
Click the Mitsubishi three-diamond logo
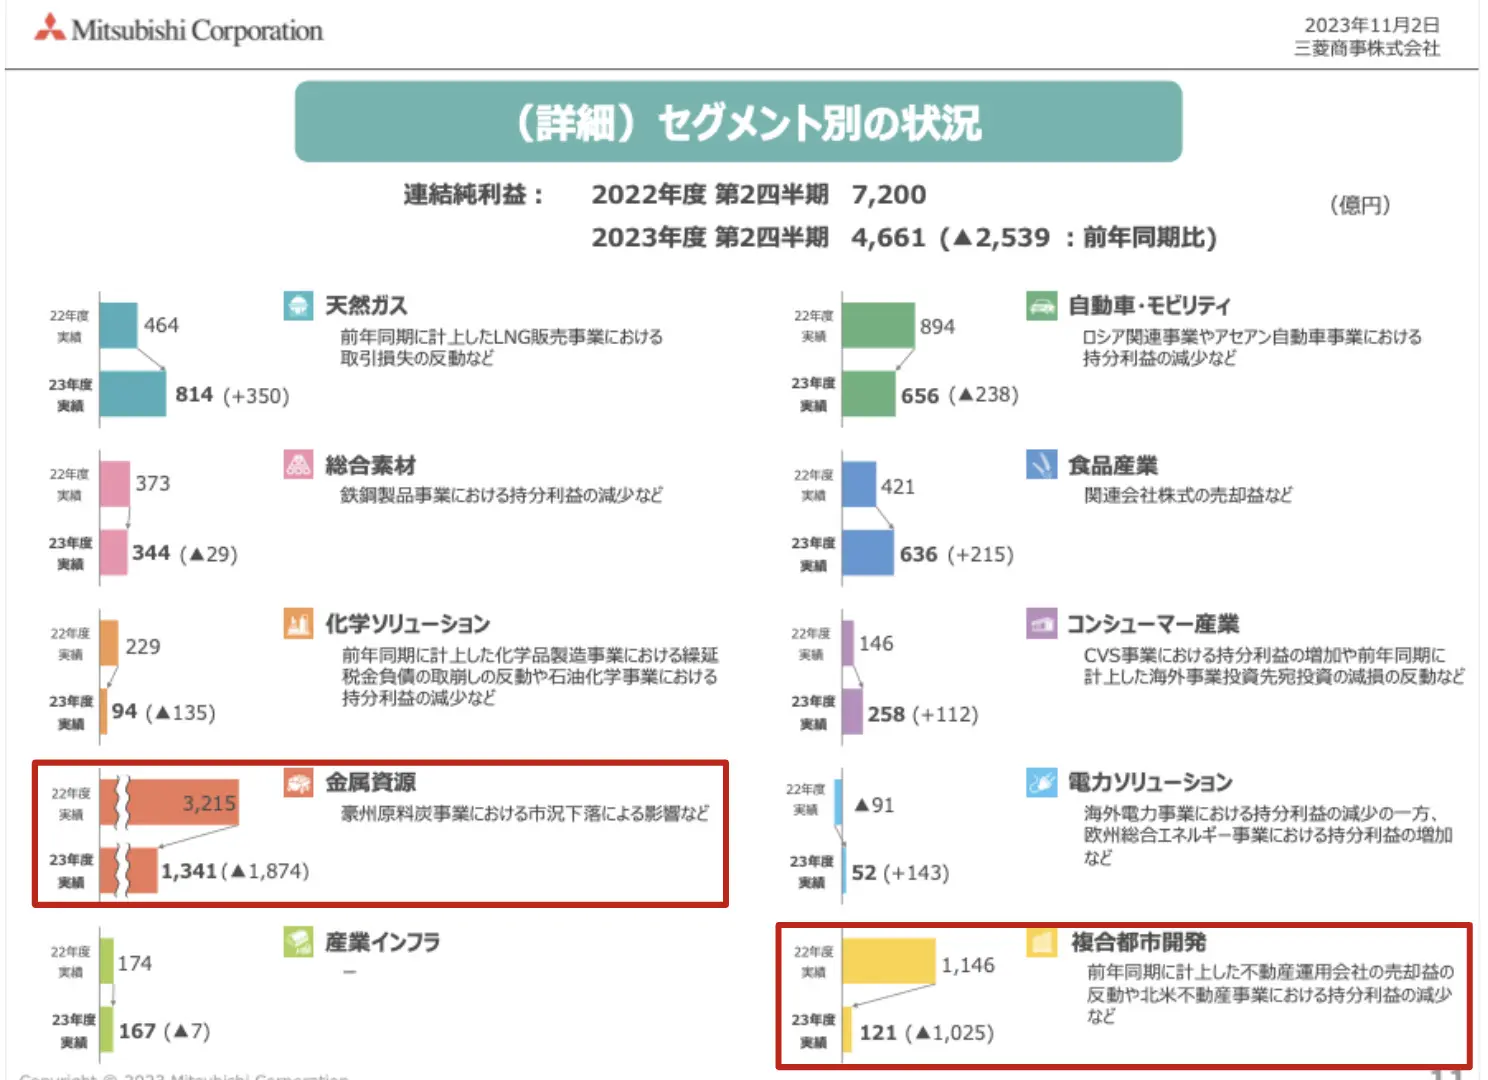point(49,29)
